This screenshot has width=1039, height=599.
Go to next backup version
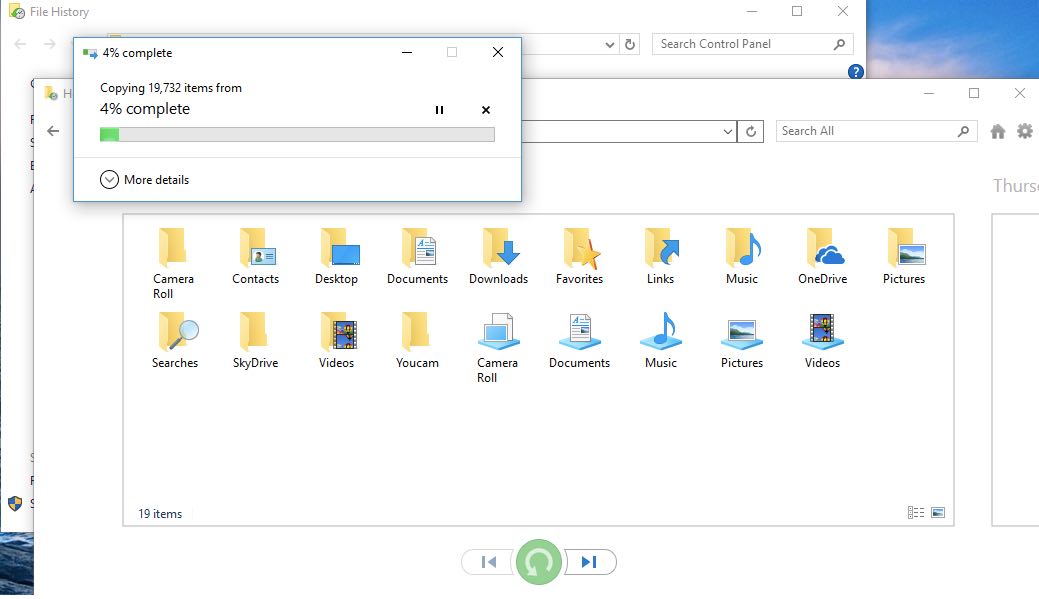pyautogui.click(x=590, y=562)
